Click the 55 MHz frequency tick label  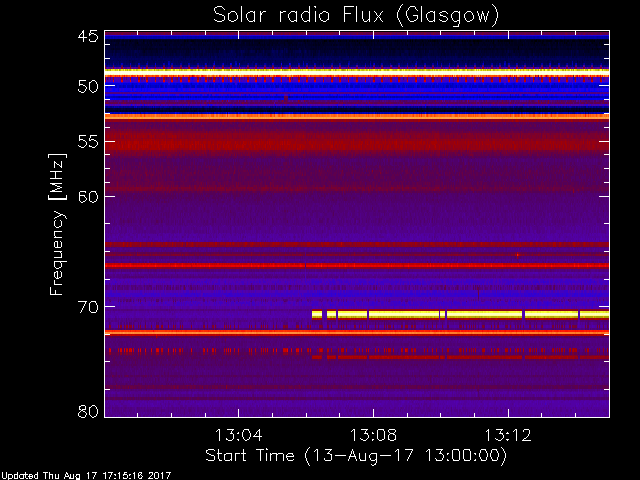[x=88, y=142]
